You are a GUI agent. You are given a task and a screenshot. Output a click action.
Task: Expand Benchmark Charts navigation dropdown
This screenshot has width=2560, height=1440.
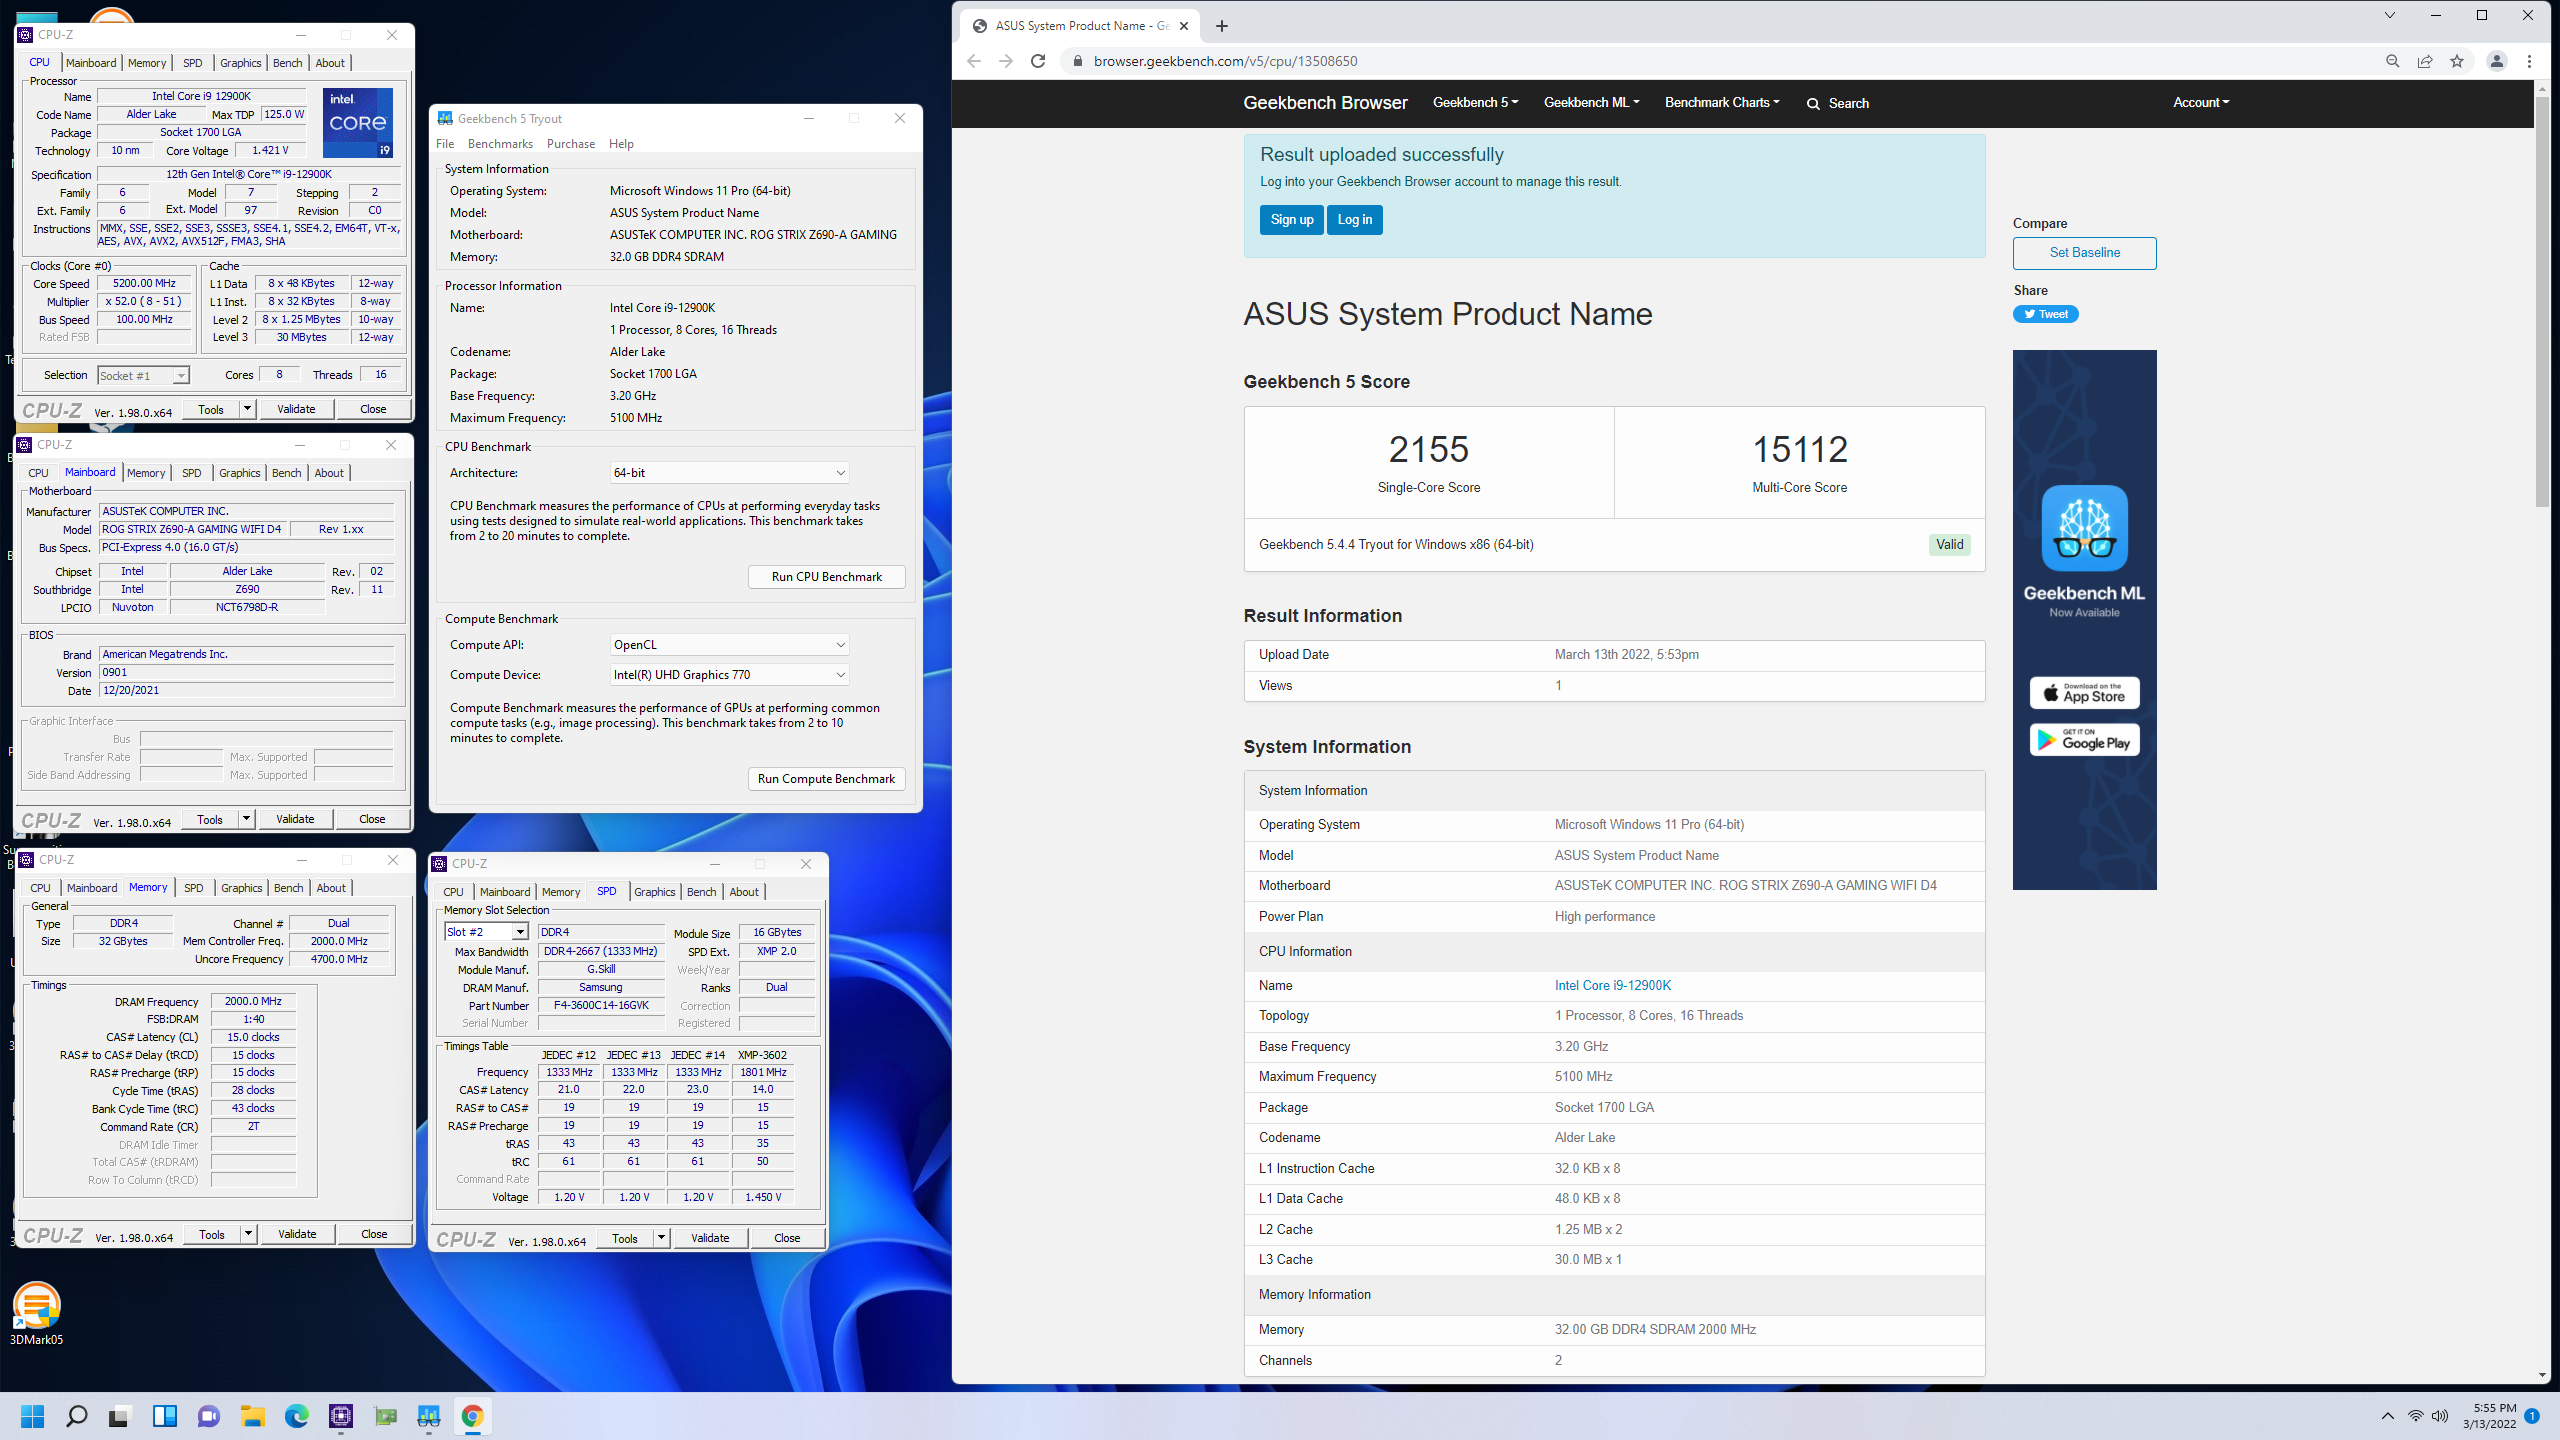click(x=1722, y=102)
